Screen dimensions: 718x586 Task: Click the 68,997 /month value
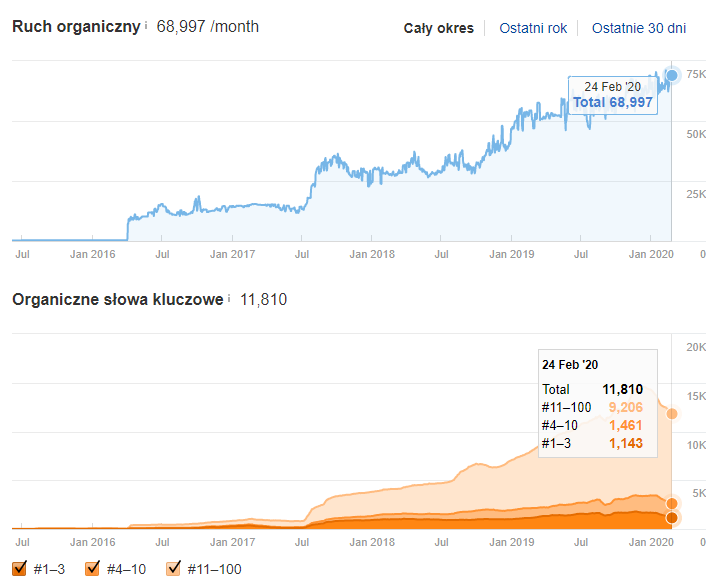point(207,27)
